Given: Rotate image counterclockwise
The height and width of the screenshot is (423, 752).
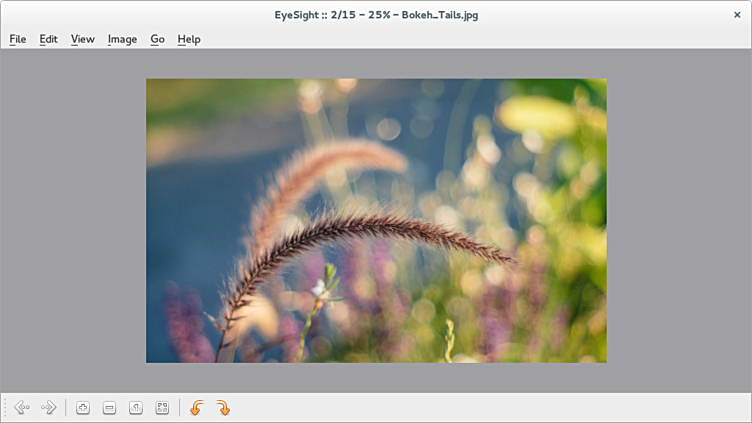Looking at the screenshot, I should (x=197, y=408).
